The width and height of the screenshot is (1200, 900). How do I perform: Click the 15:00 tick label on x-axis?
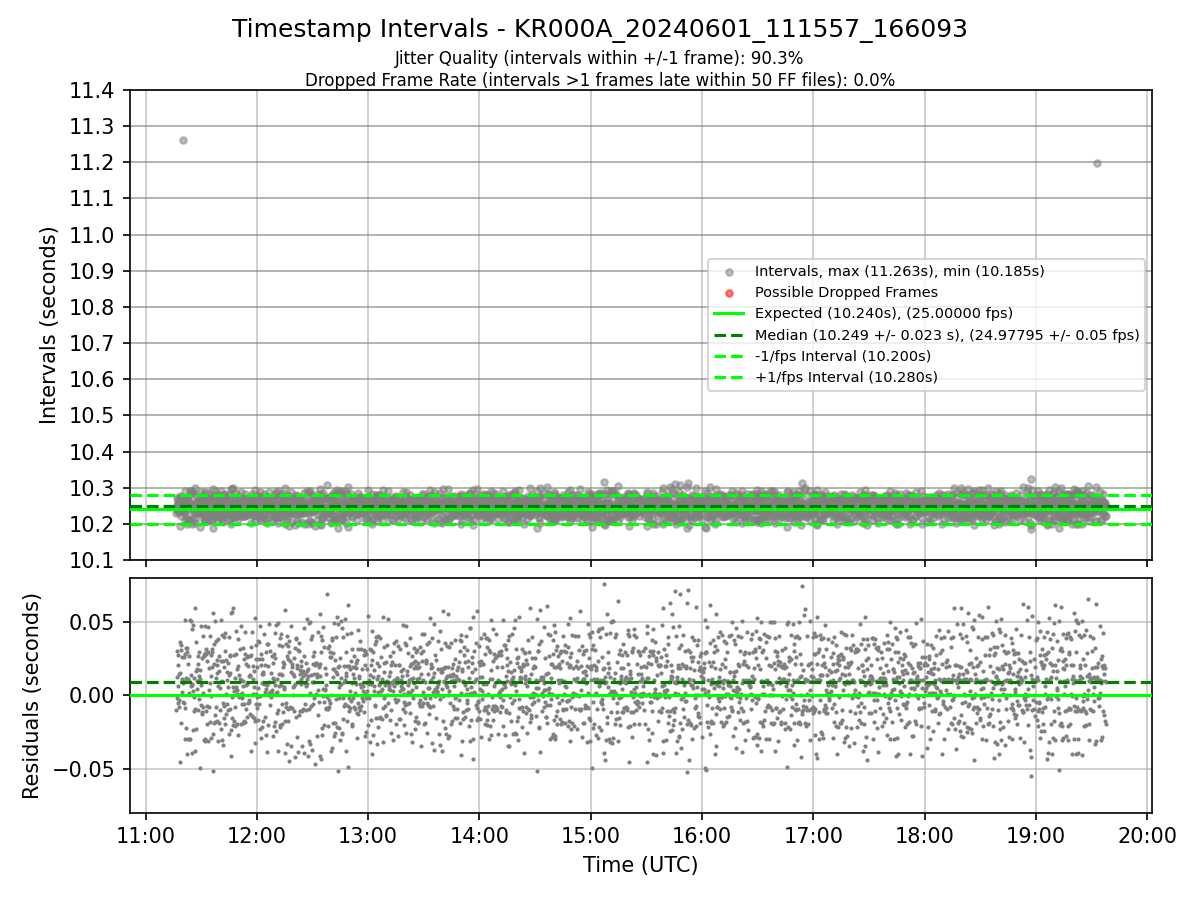[x=590, y=833]
